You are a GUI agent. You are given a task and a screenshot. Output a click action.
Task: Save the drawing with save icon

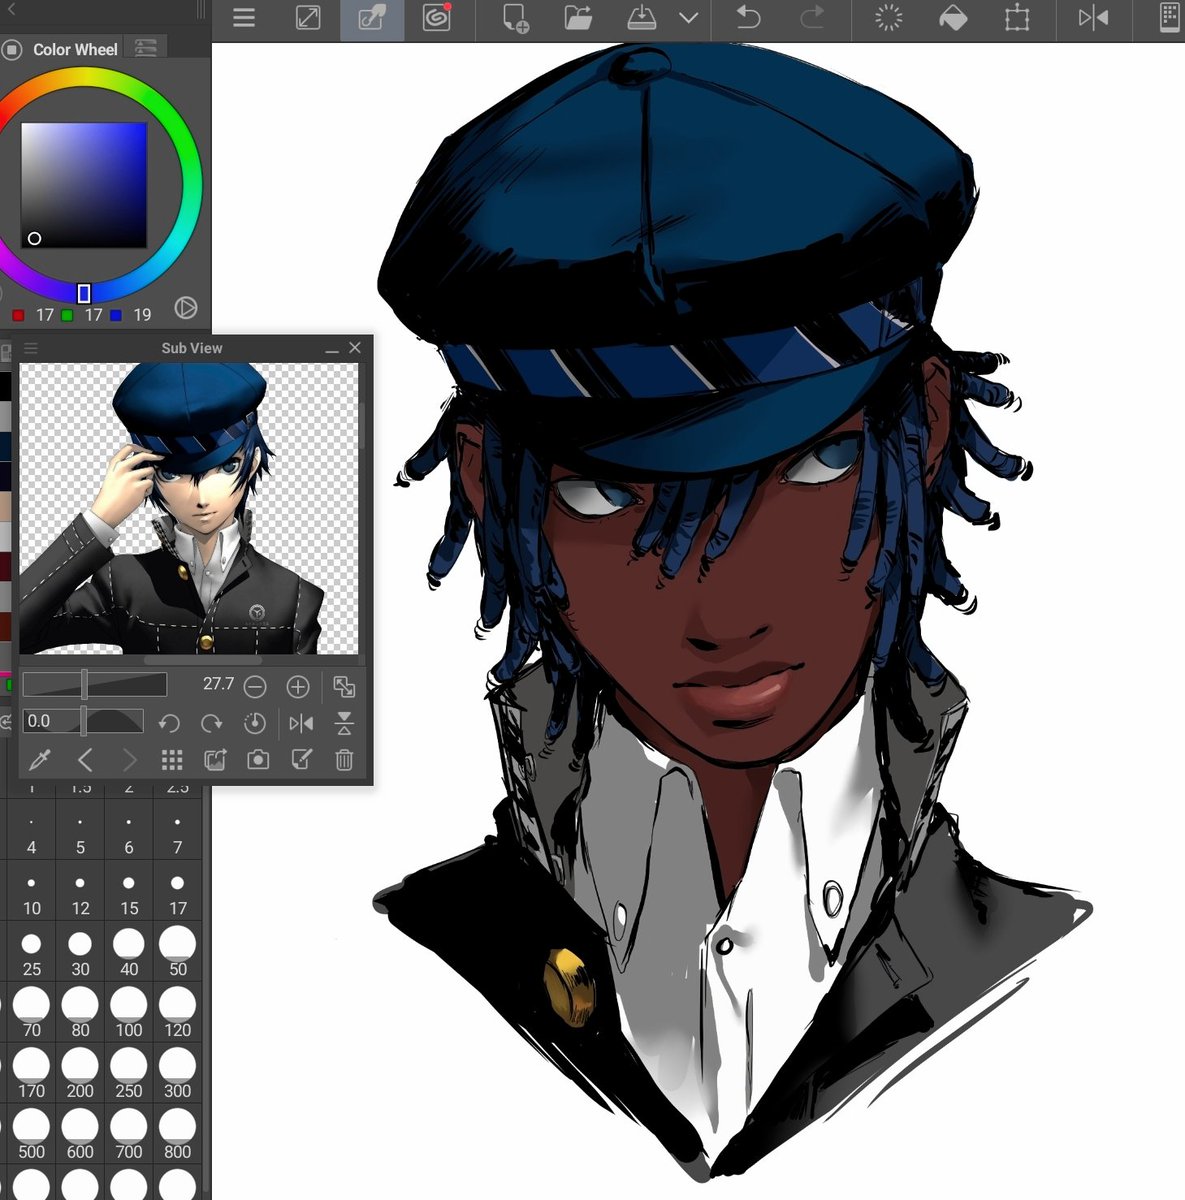point(641,18)
